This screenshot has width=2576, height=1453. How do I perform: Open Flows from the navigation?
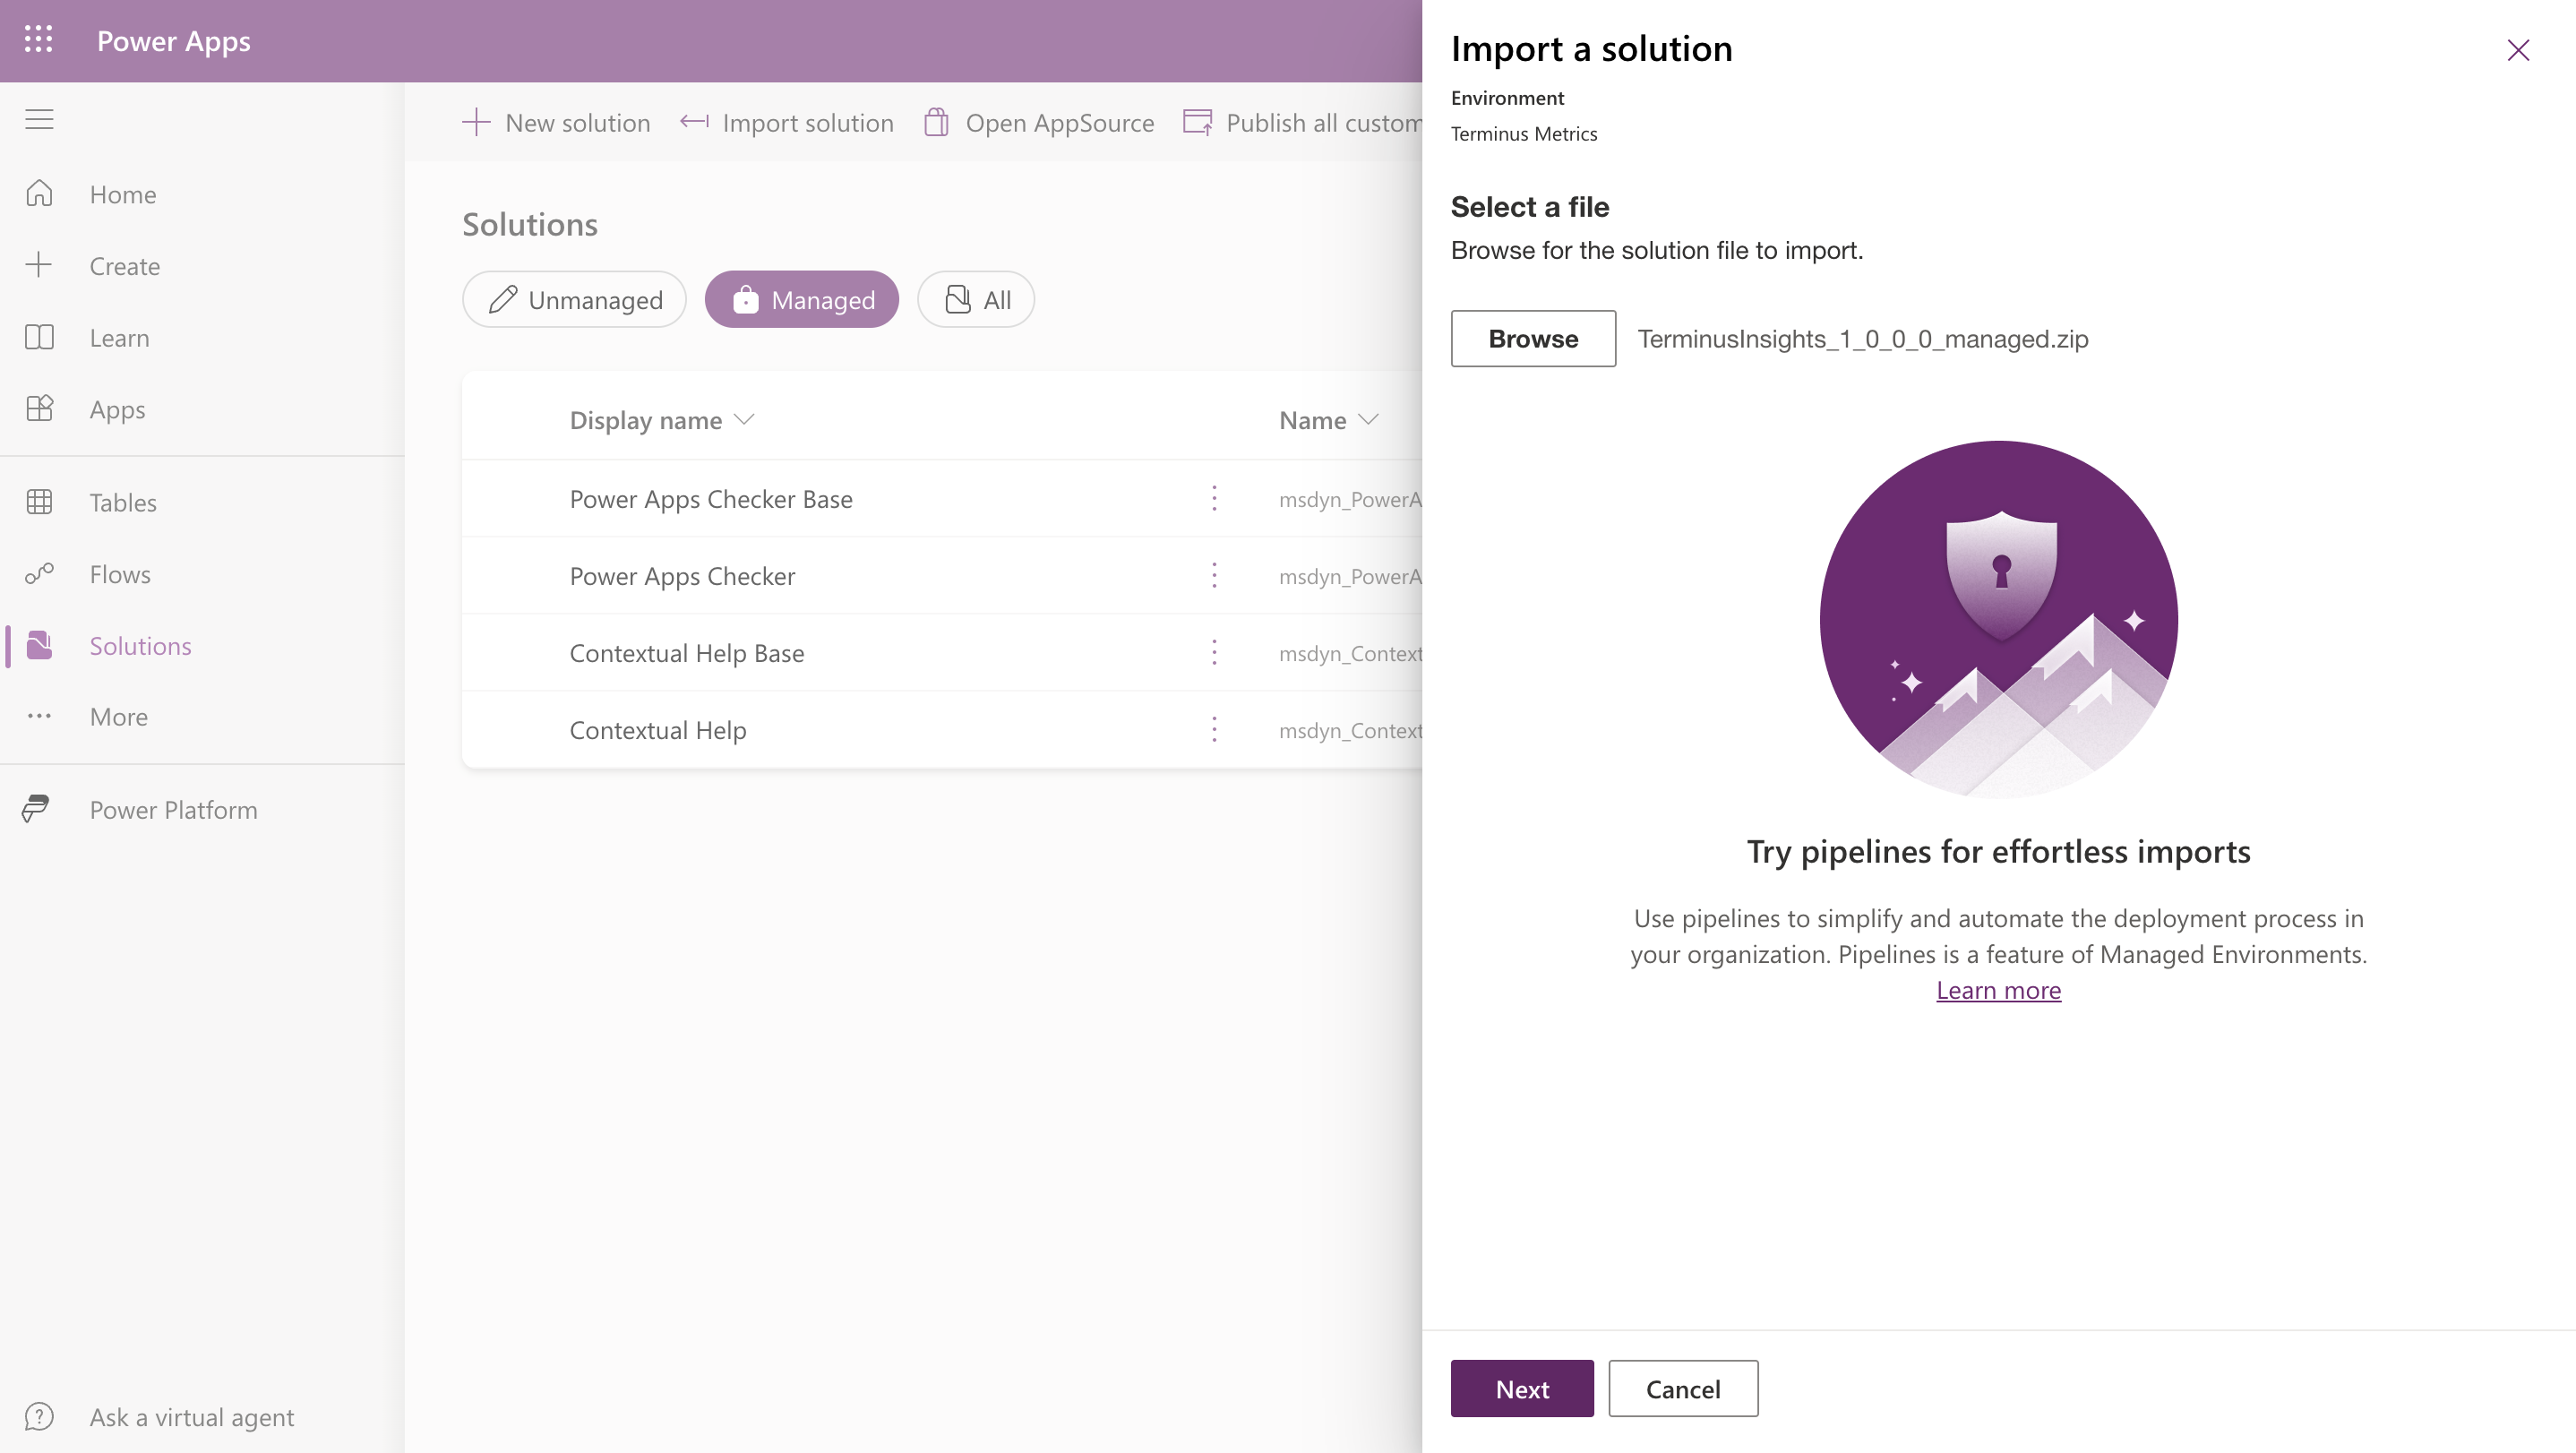[x=120, y=574]
